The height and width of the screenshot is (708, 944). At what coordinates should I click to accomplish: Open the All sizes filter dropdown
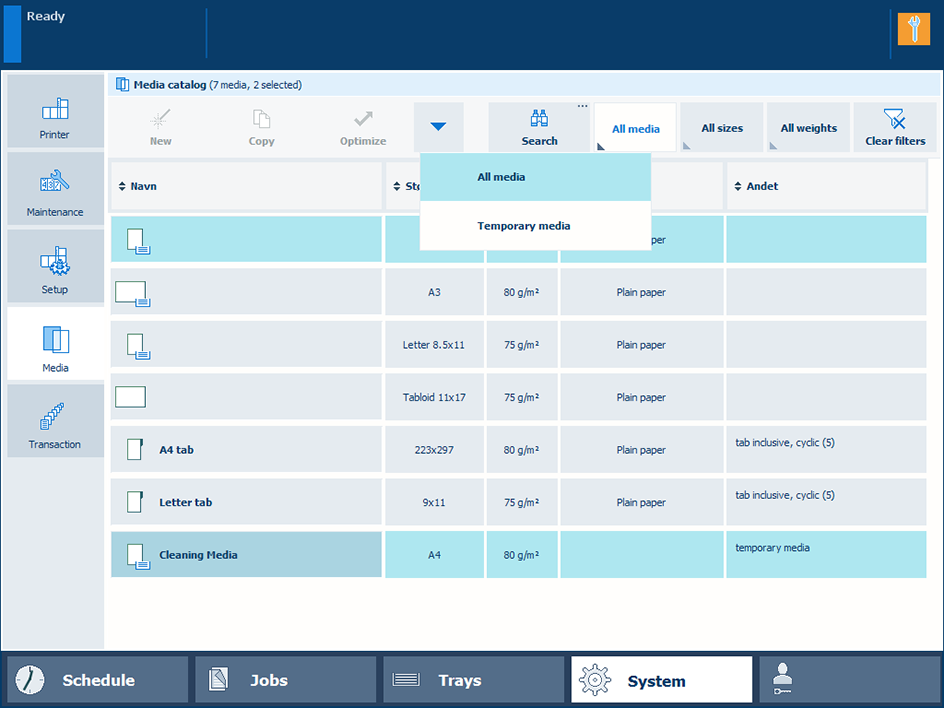[722, 128]
